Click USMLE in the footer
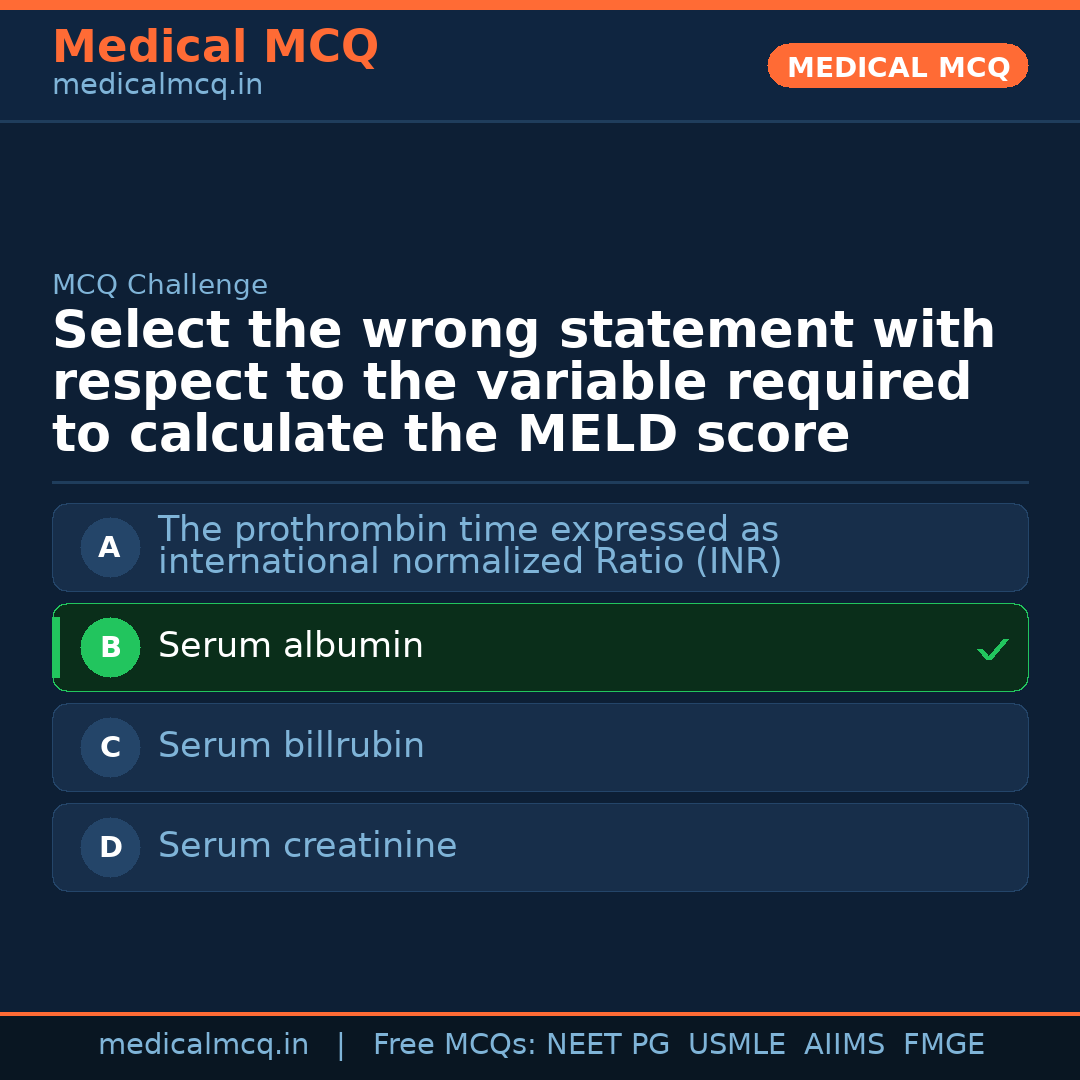The width and height of the screenshot is (1080, 1080). pyautogui.click(x=737, y=1043)
